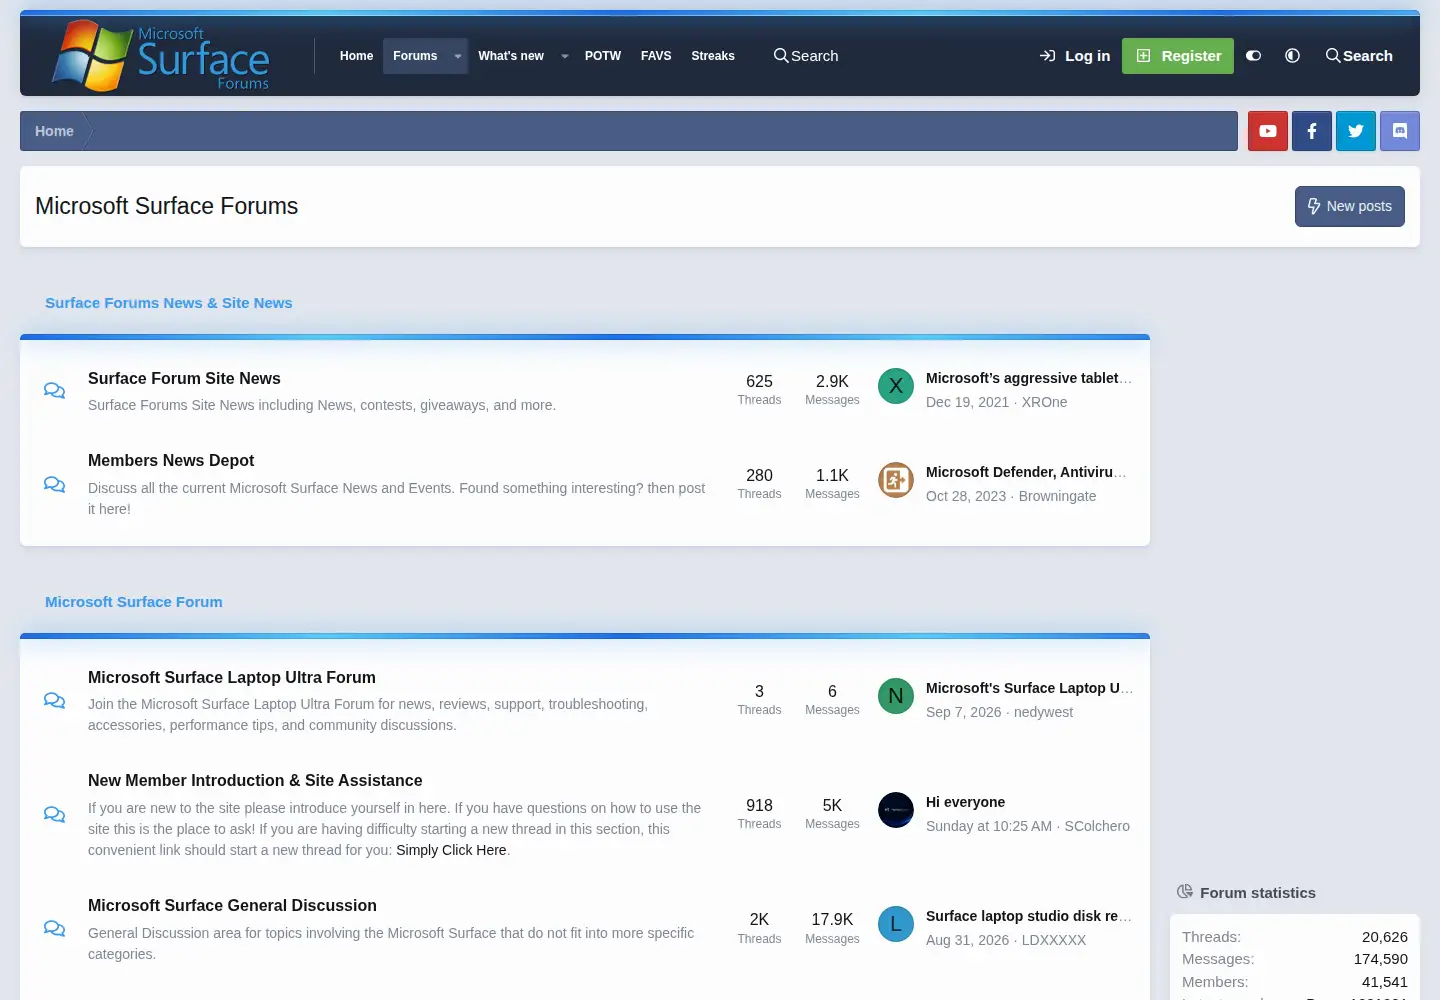Click the Surface Forum Site News bubble icon
1440x1000 pixels.
[x=54, y=390]
